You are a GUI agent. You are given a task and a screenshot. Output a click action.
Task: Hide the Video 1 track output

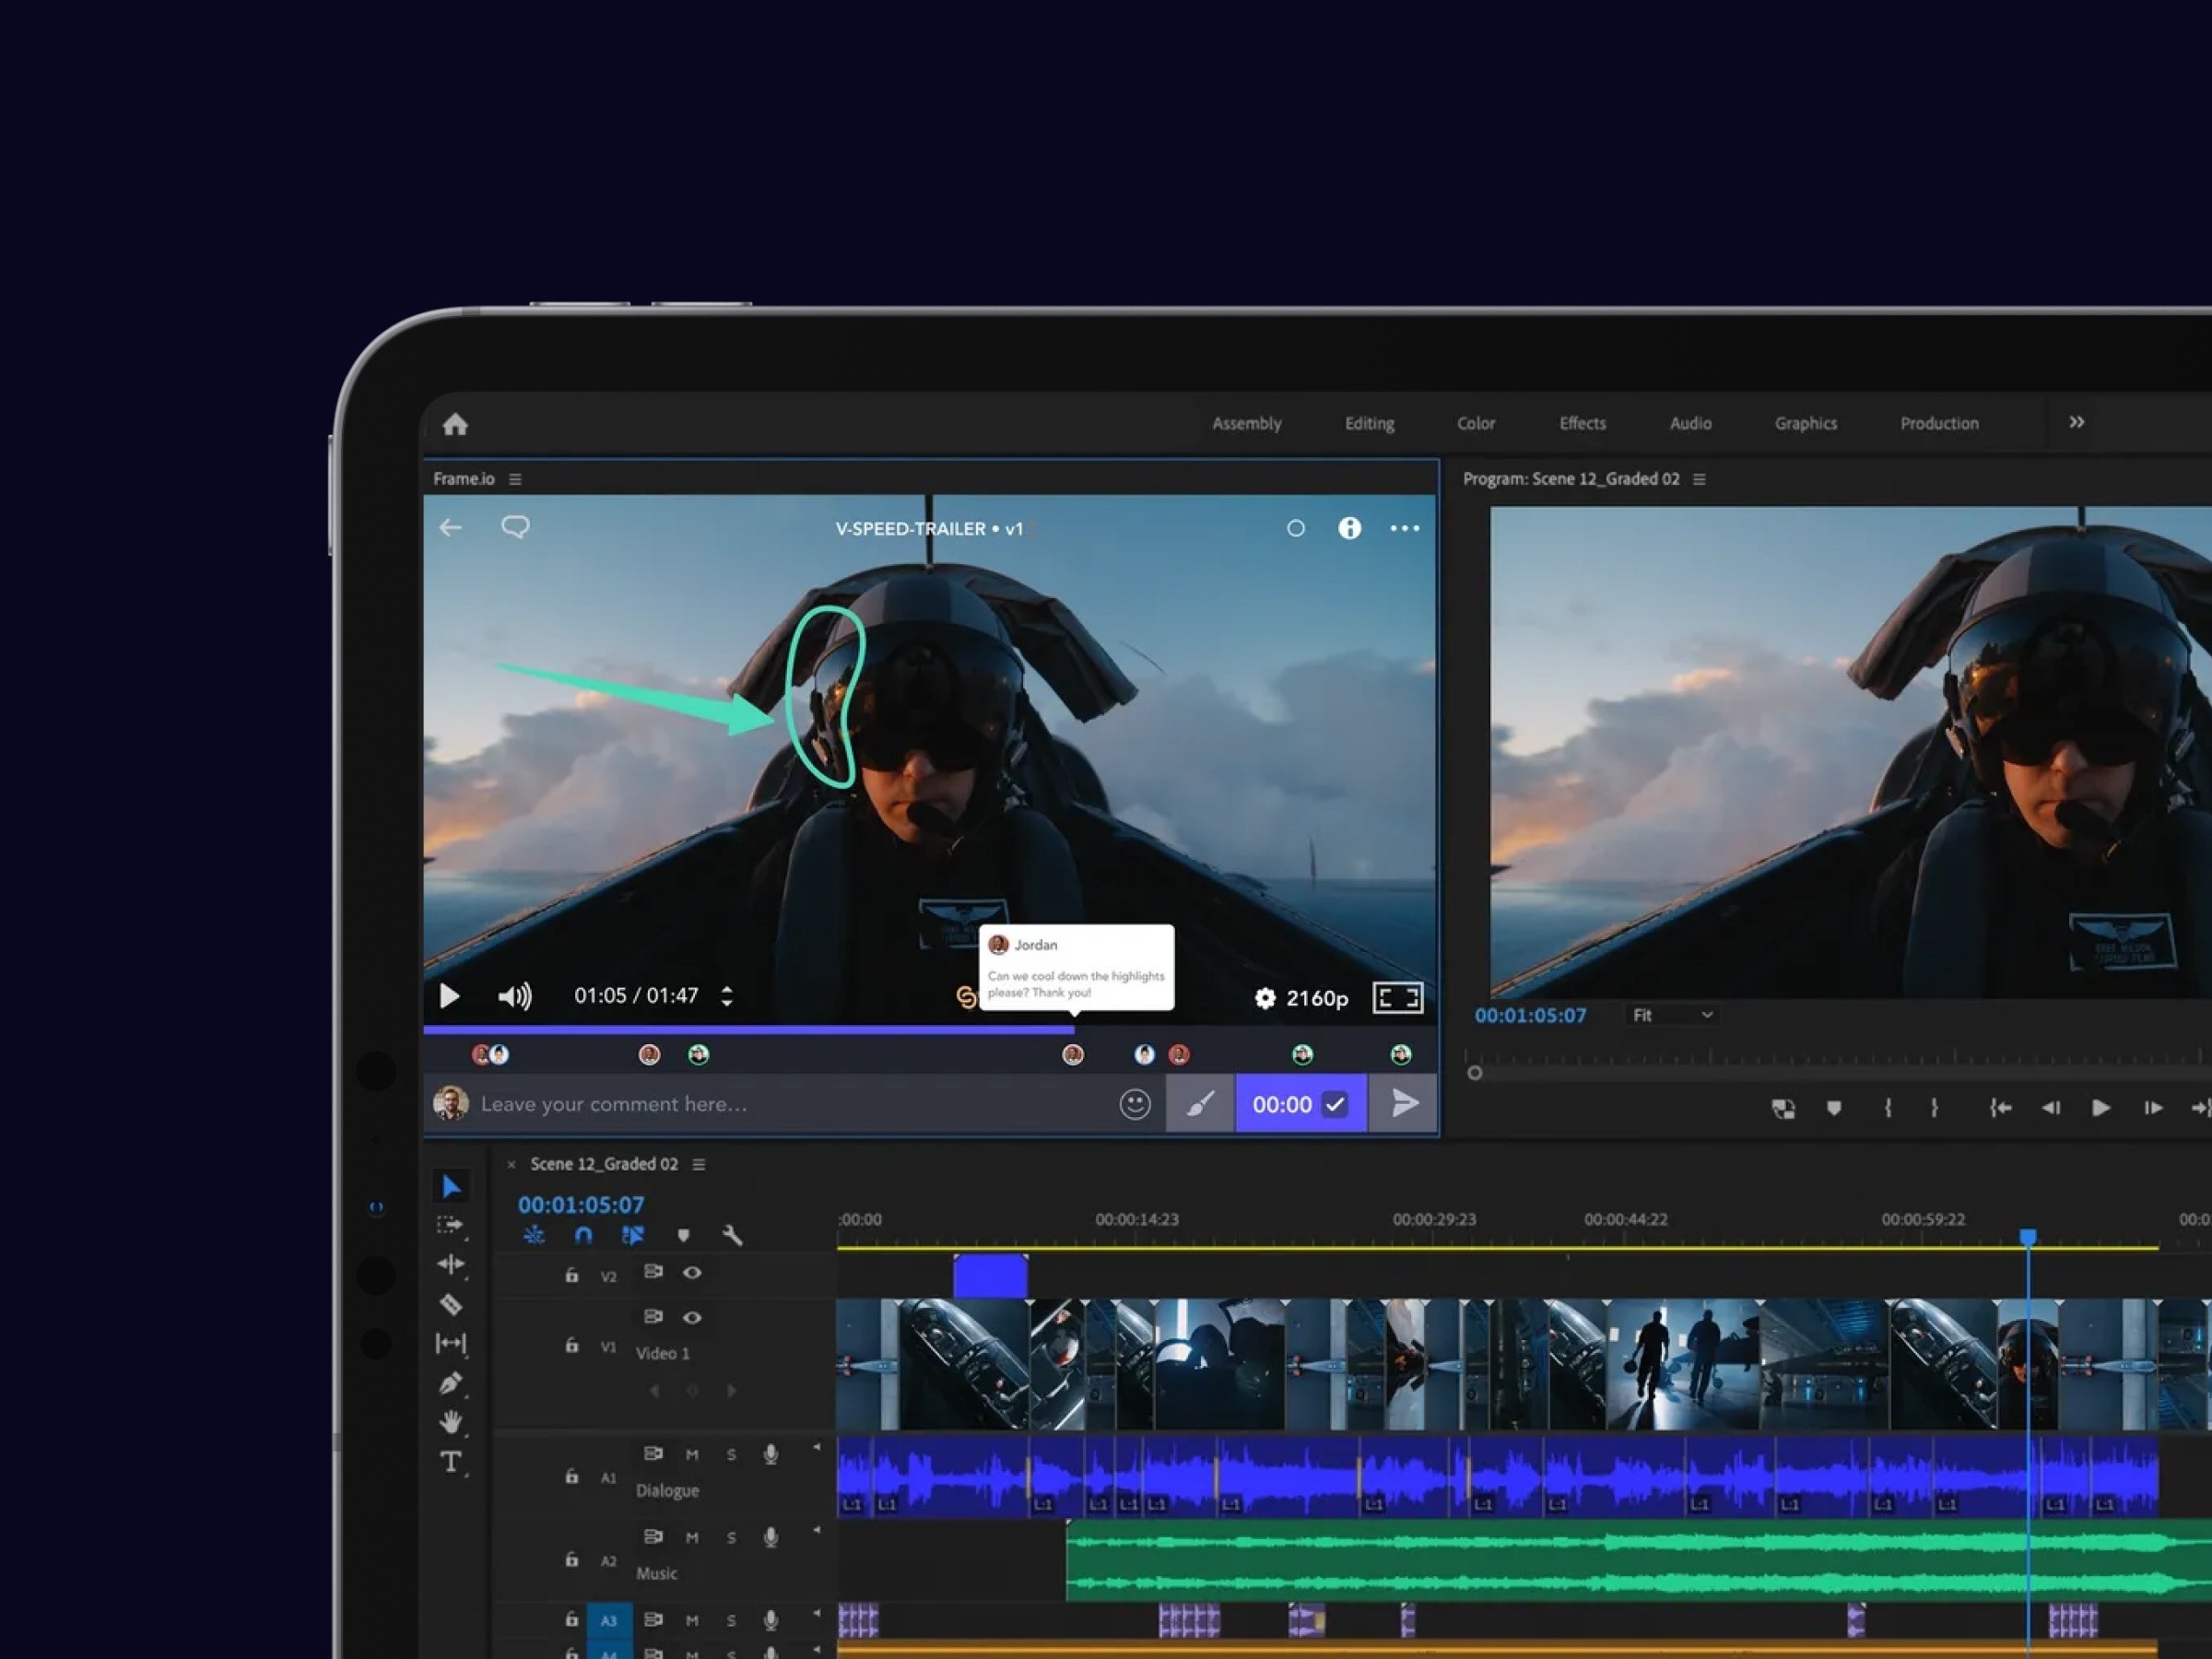click(692, 1317)
